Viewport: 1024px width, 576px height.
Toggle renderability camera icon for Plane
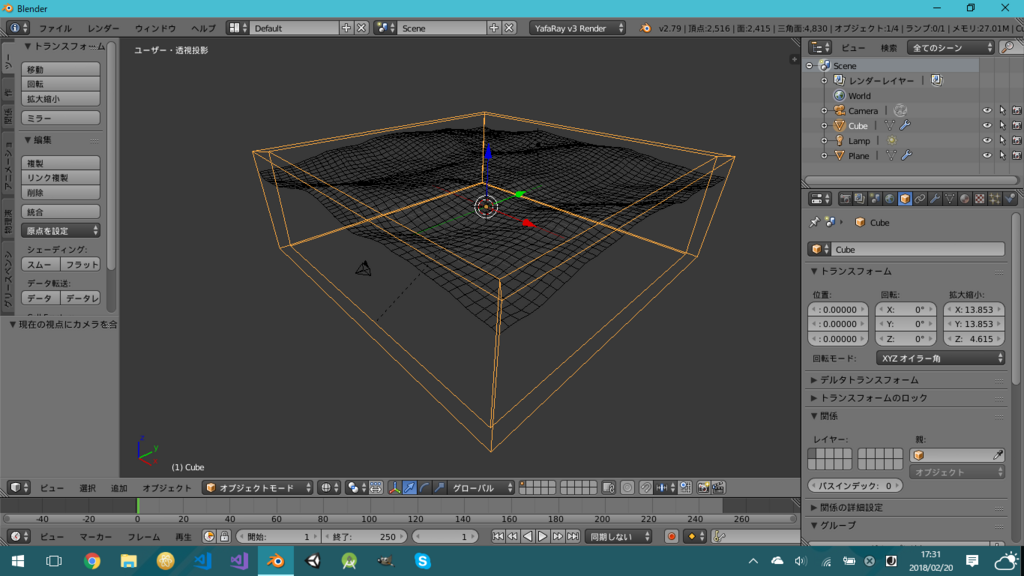point(1017,155)
